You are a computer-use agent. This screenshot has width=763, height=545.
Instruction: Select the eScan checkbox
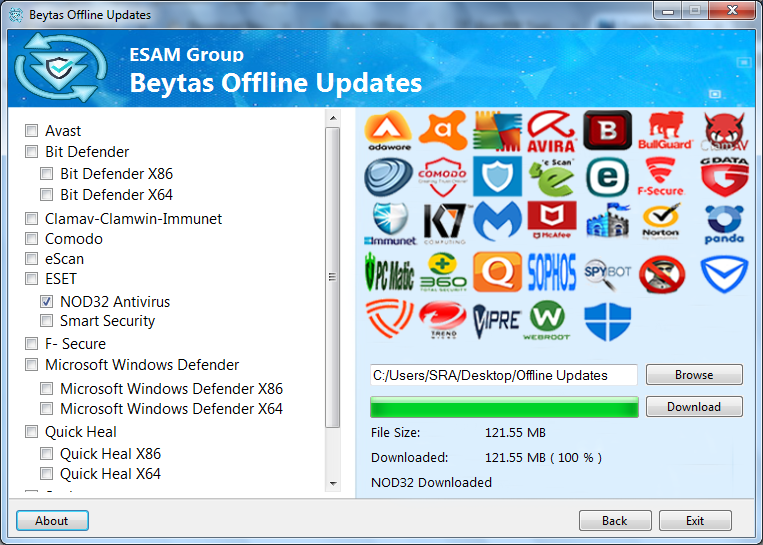pos(32,258)
